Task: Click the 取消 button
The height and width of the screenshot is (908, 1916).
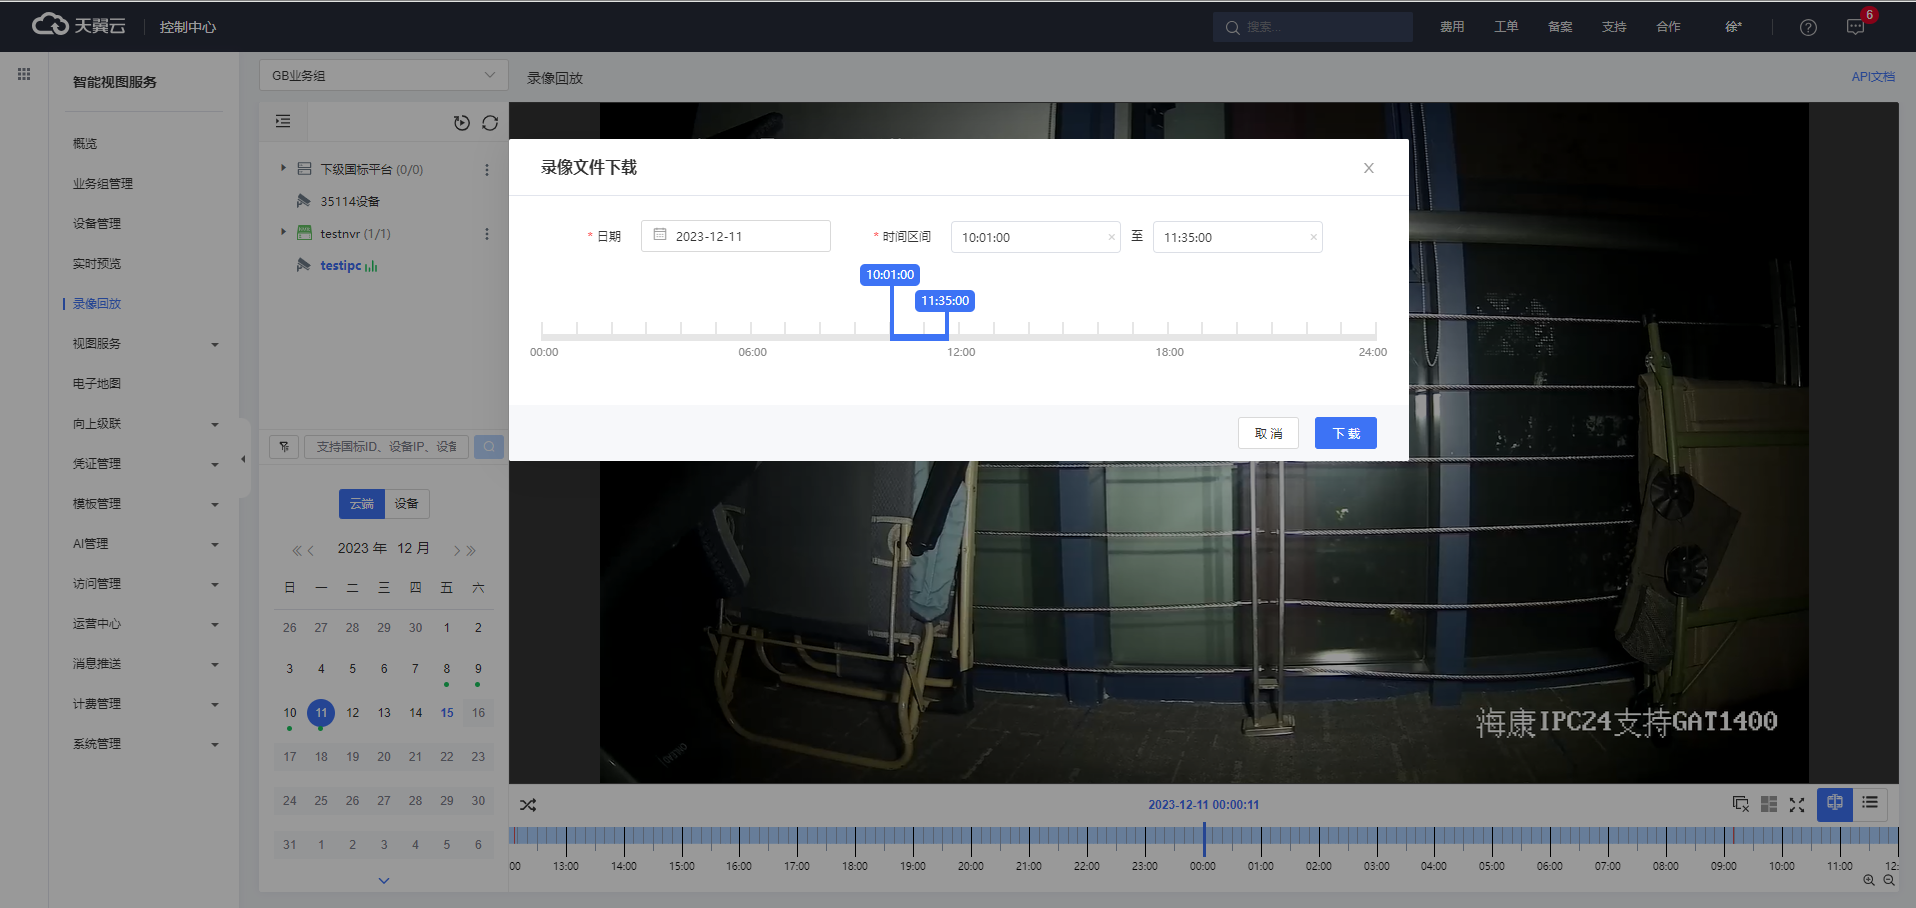Action: coord(1268,433)
